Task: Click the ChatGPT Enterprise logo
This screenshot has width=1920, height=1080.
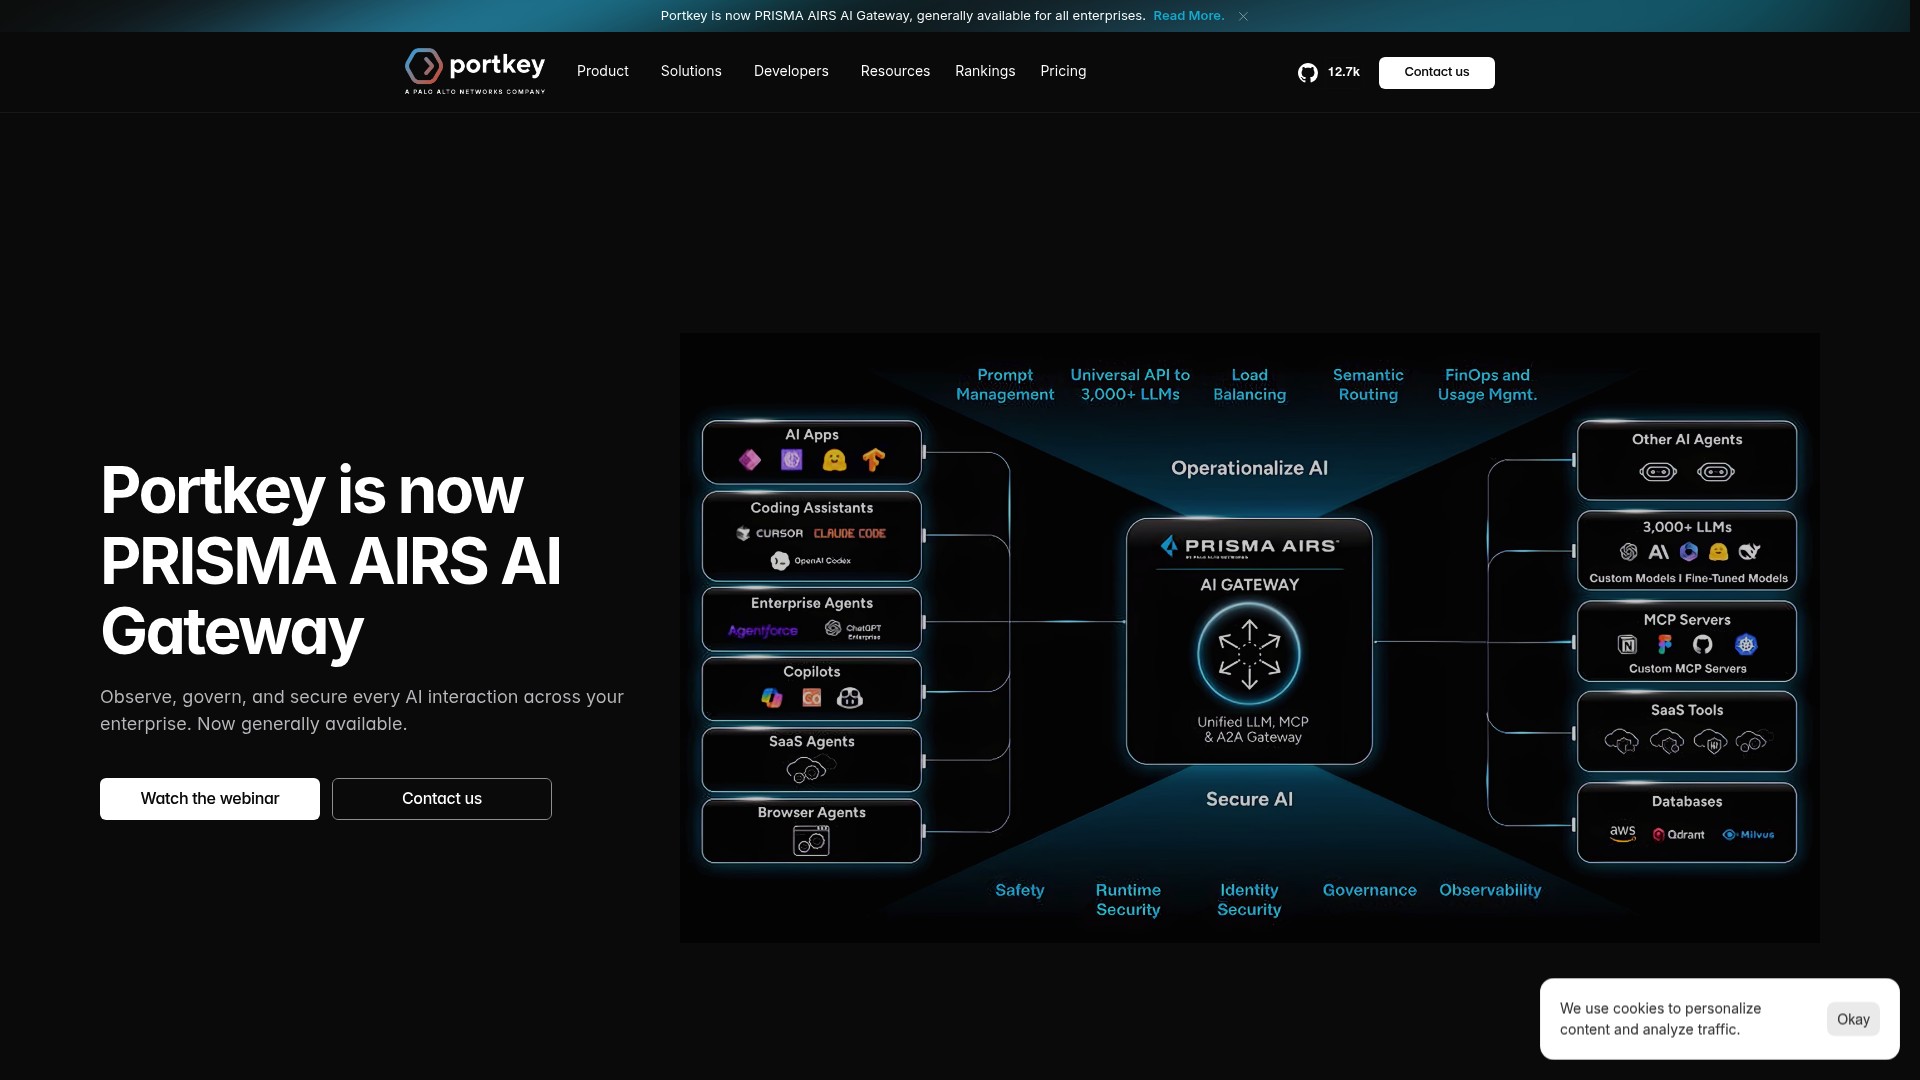Action: [853, 629]
